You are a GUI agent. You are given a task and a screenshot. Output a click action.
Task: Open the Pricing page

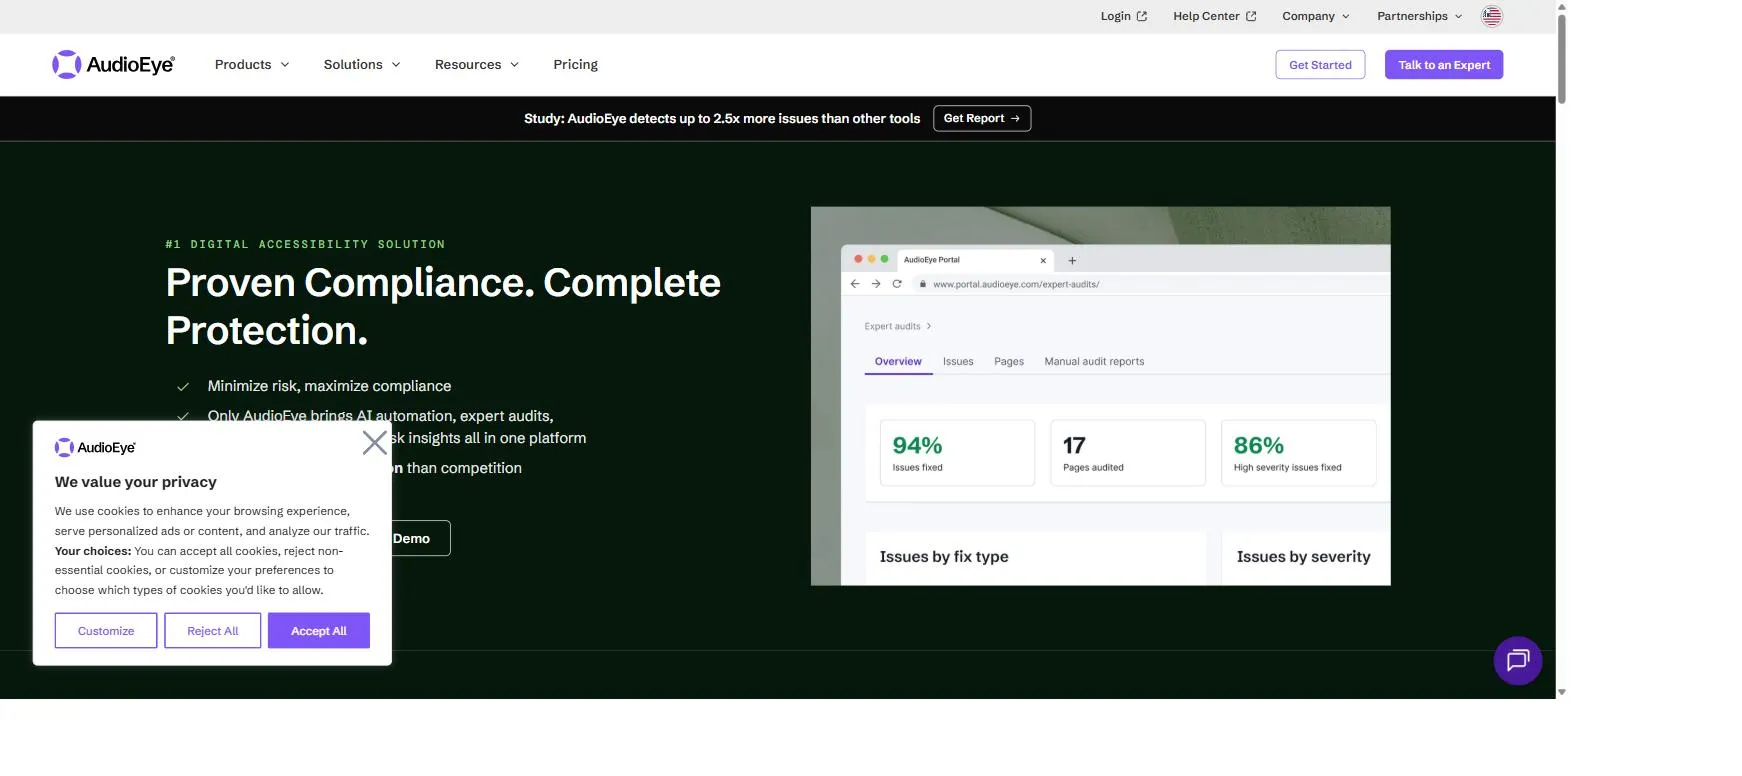[x=575, y=65]
